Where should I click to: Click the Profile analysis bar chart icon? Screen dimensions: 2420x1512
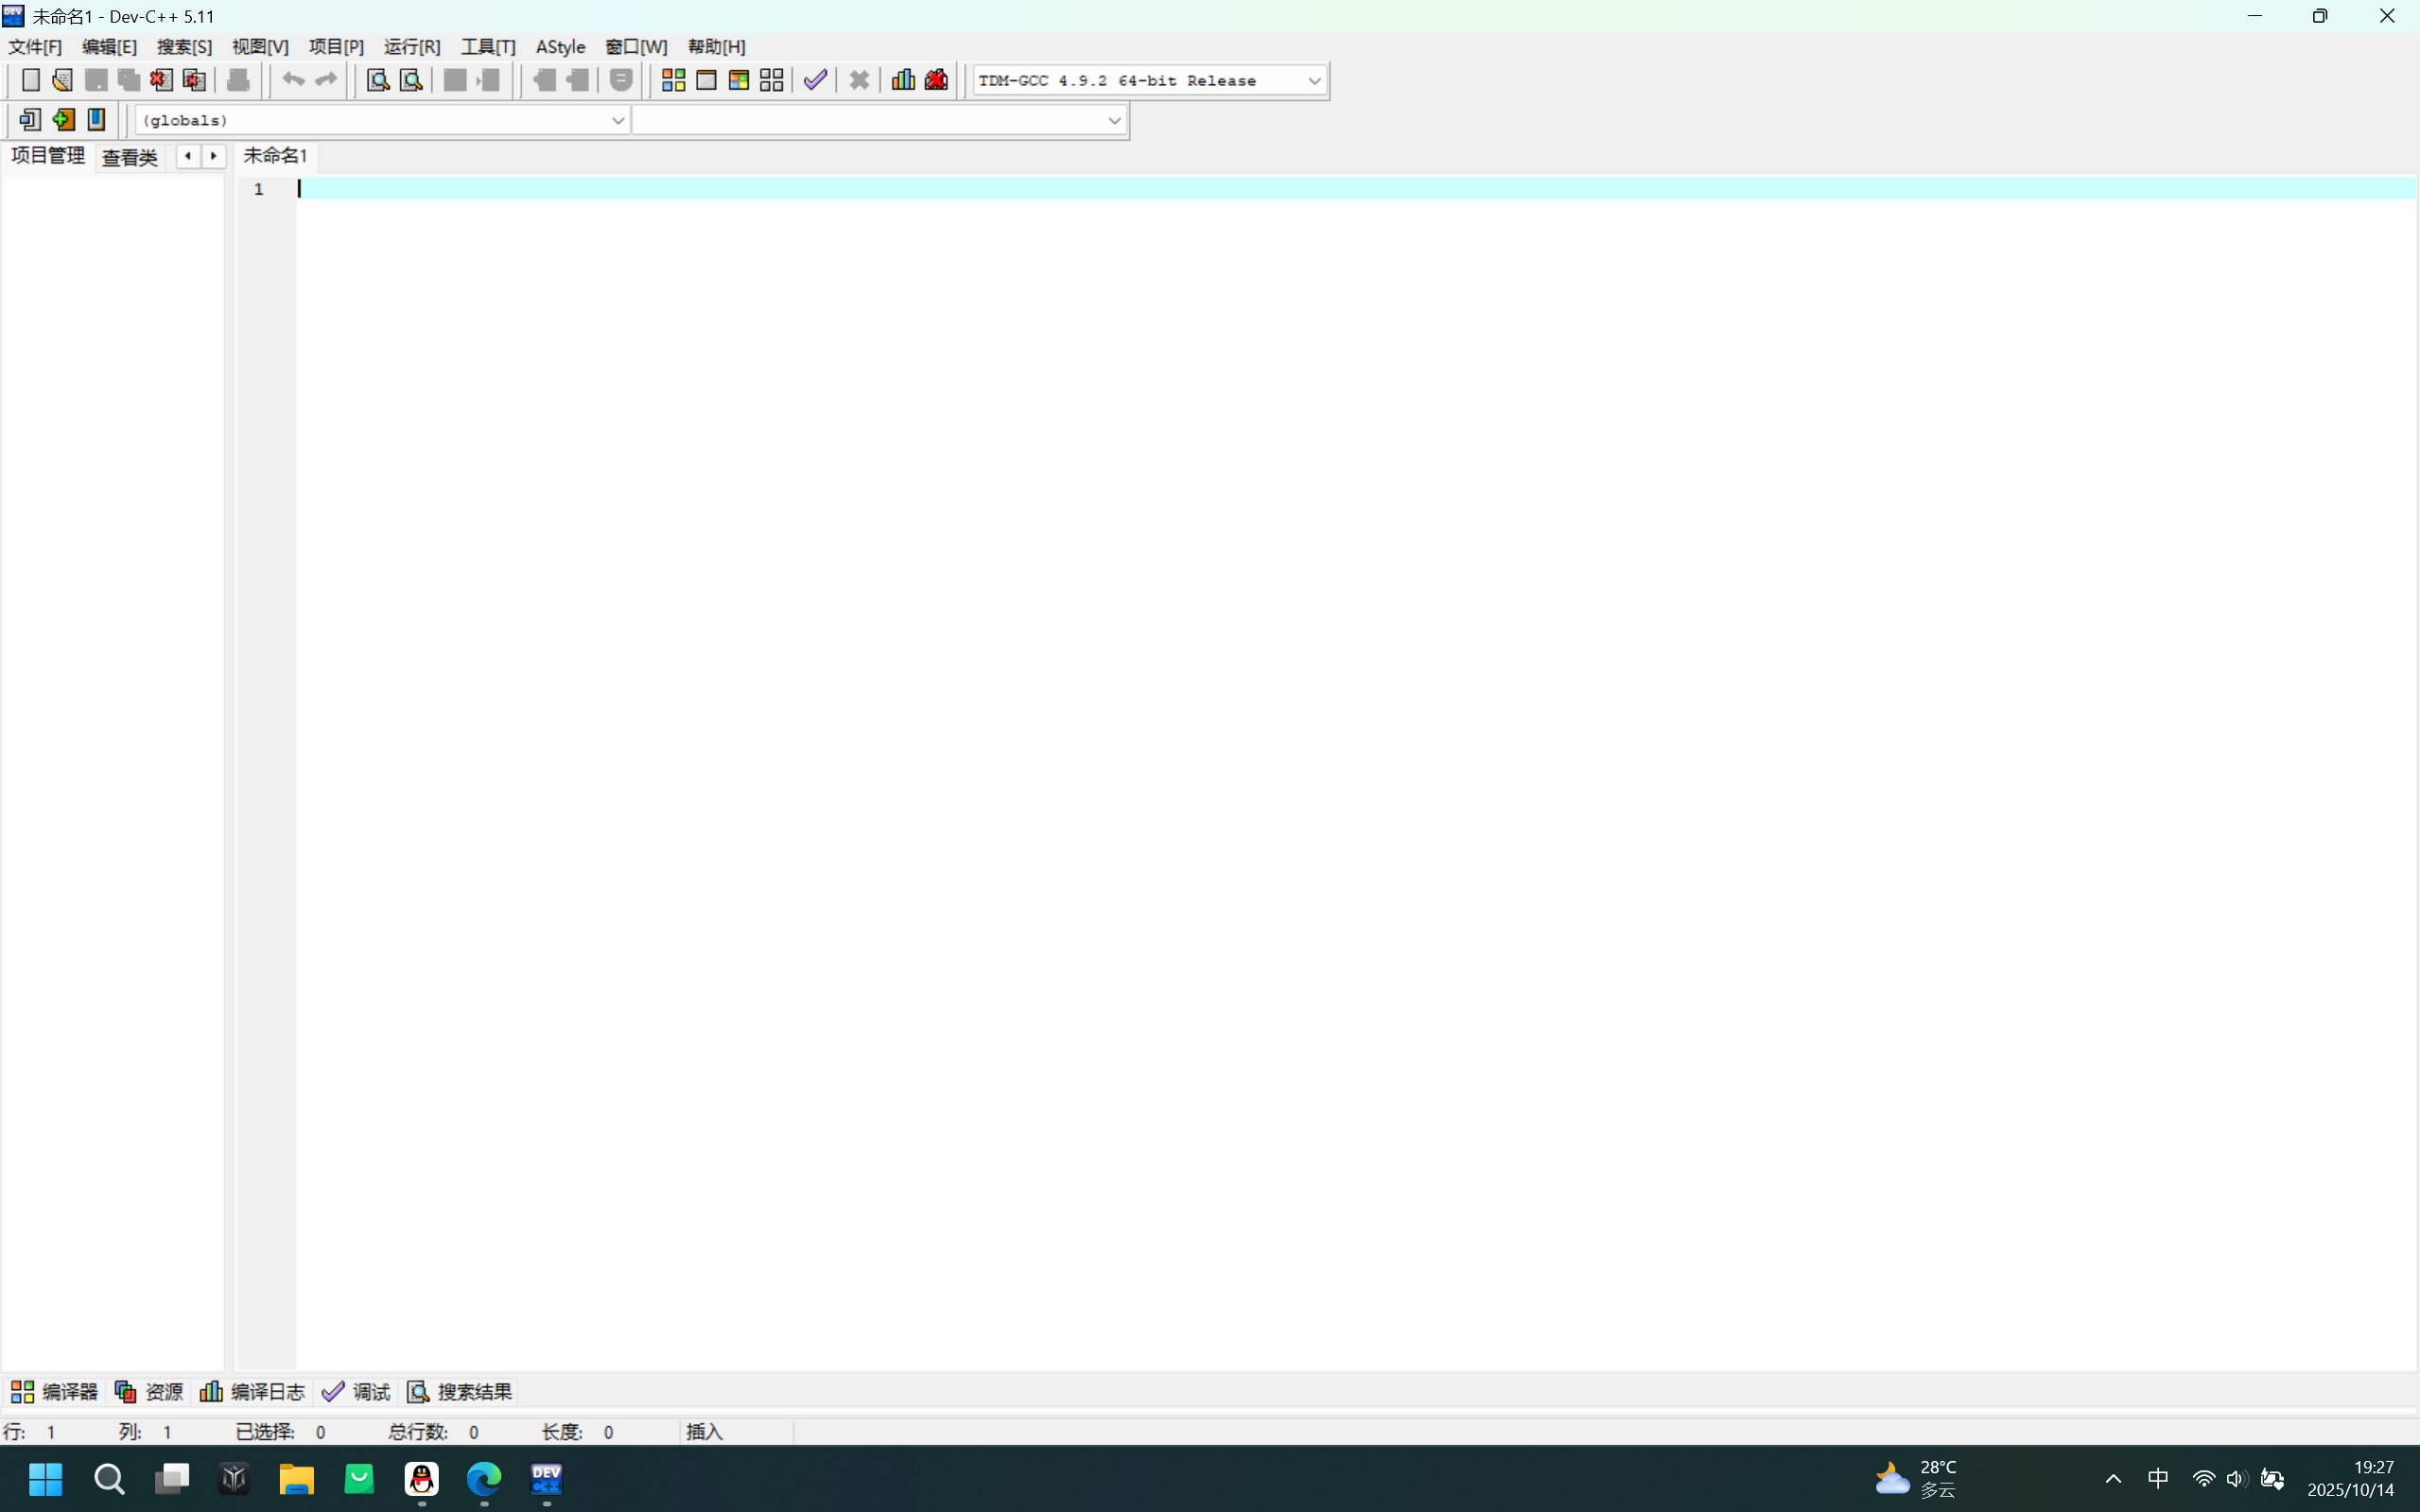coord(903,80)
